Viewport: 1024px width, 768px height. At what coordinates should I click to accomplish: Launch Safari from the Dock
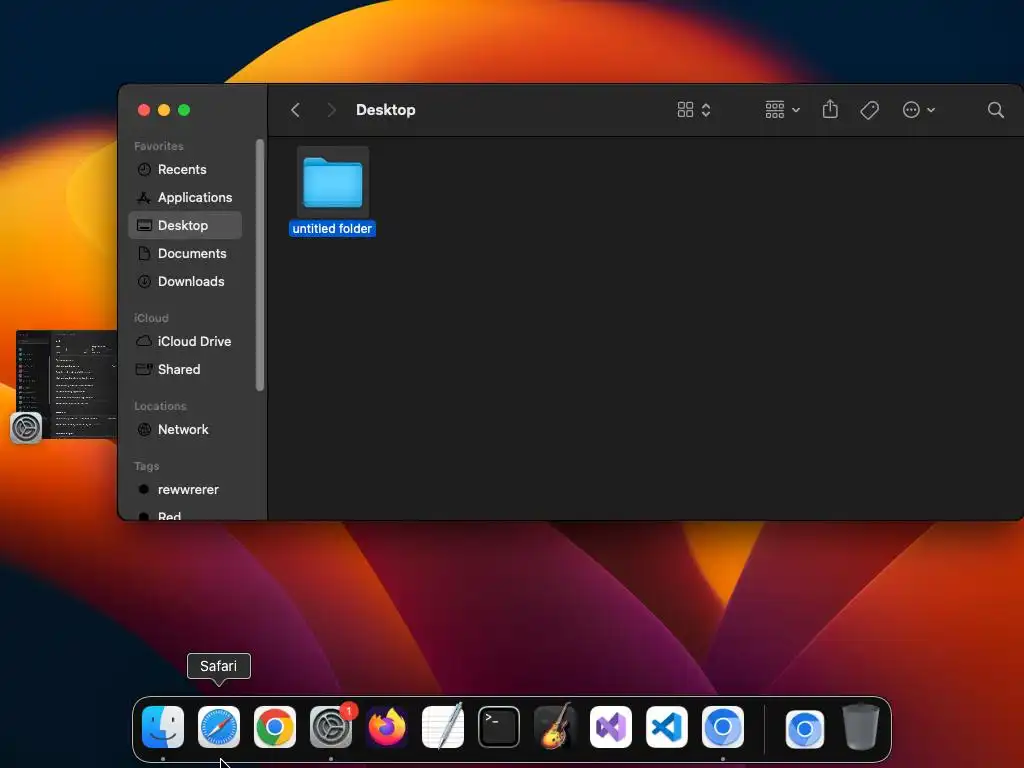tap(219, 727)
